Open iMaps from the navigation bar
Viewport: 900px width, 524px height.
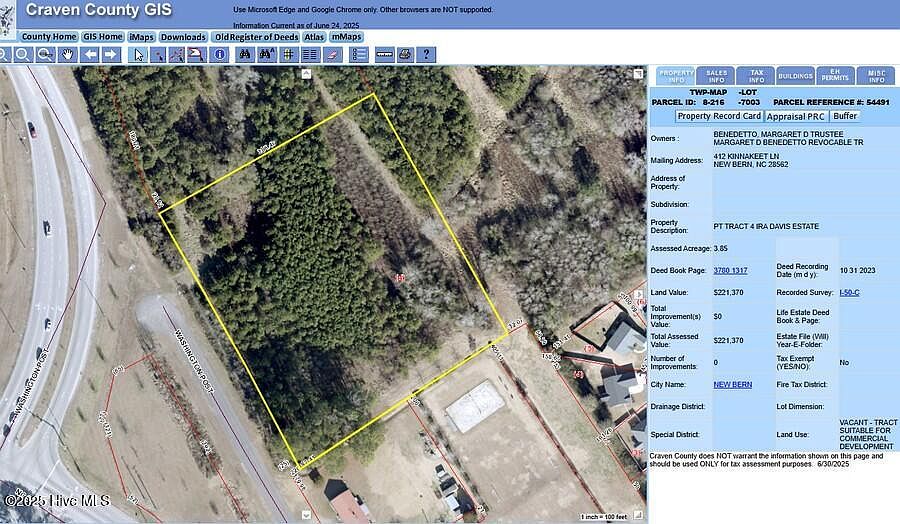click(141, 37)
